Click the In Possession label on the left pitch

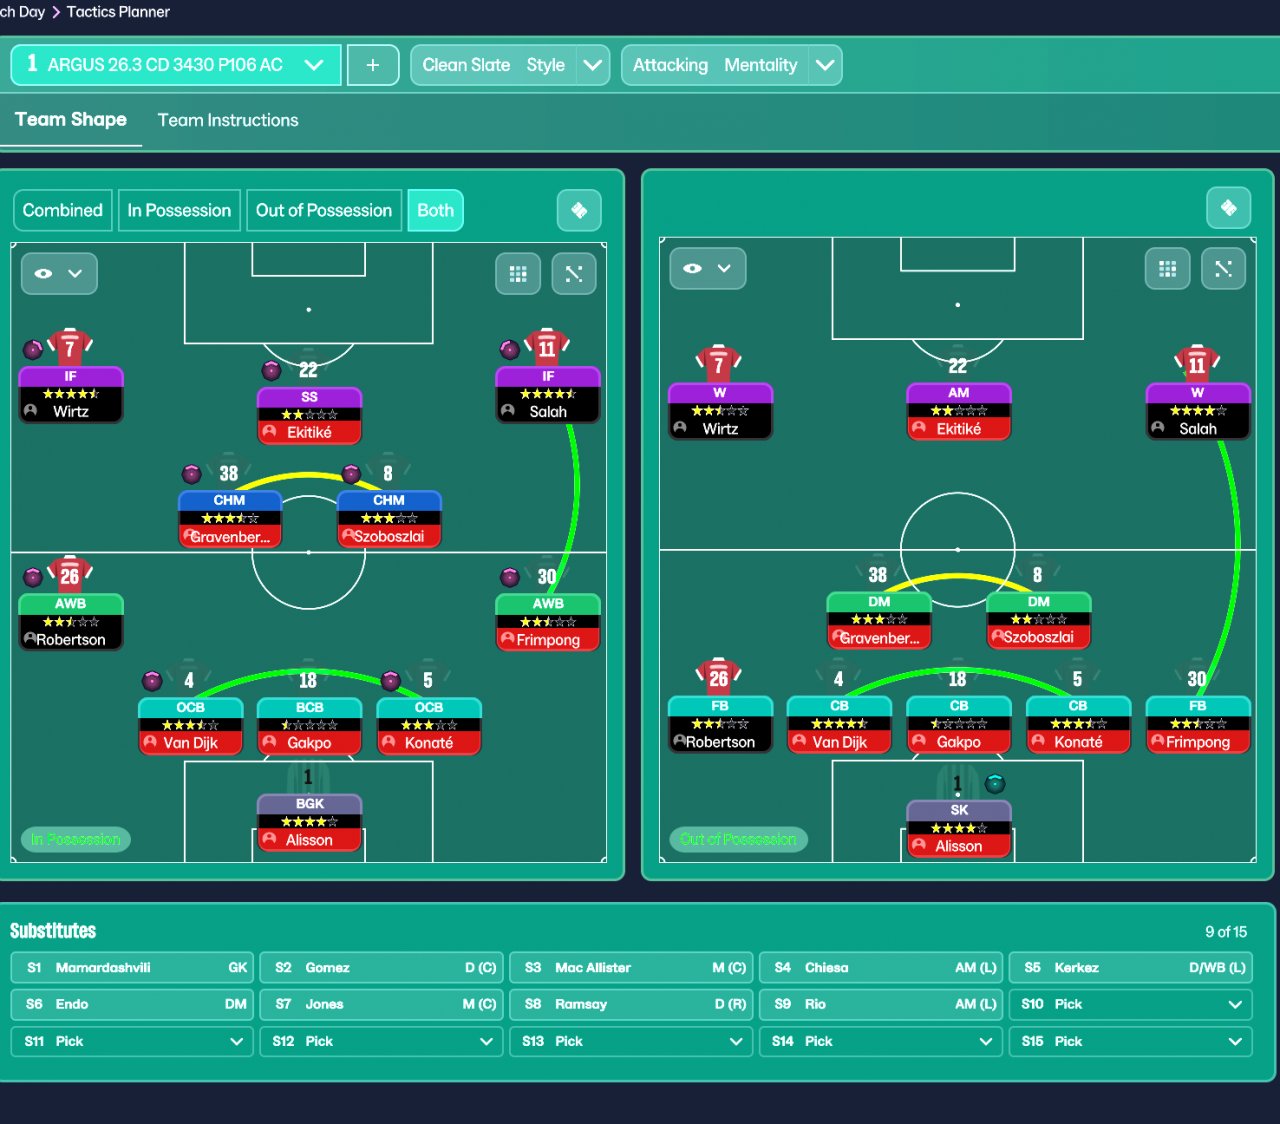[x=75, y=839]
